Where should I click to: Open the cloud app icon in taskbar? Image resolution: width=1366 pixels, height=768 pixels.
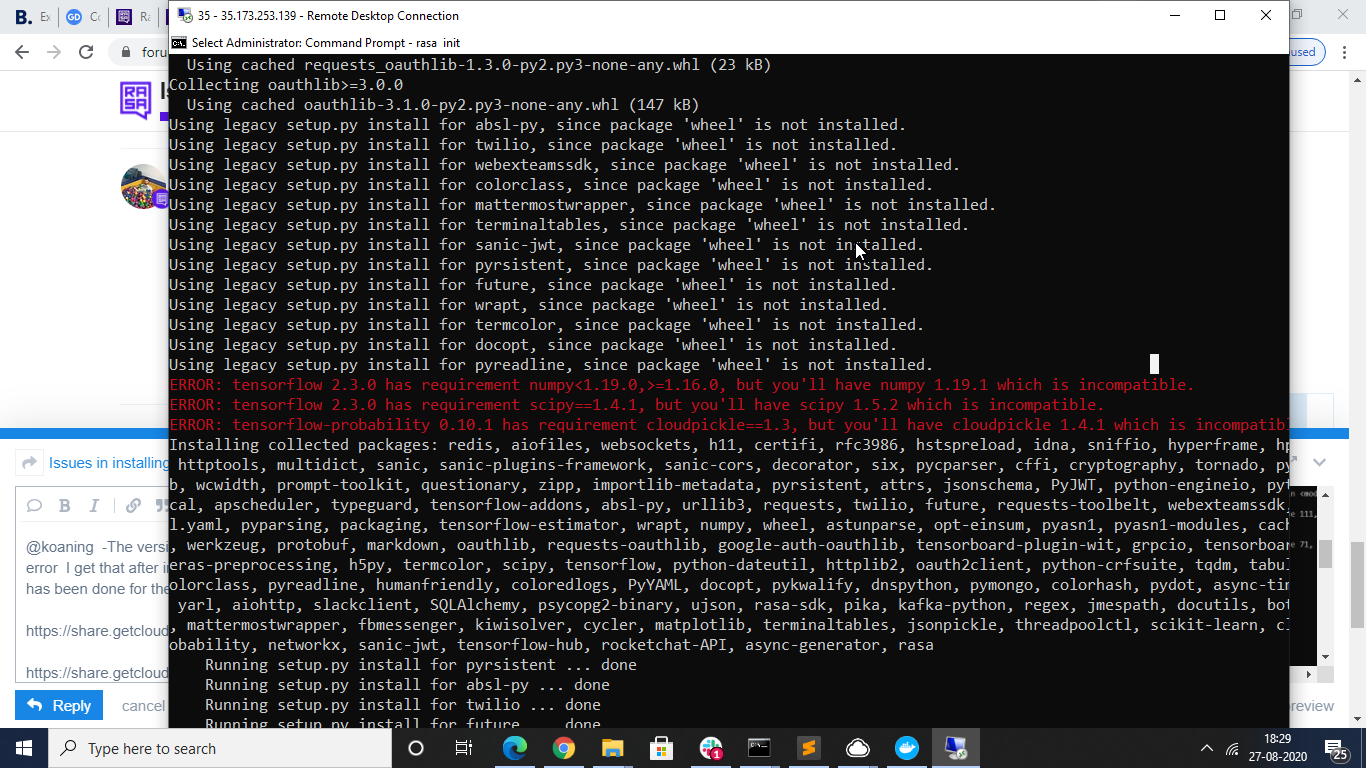point(857,748)
